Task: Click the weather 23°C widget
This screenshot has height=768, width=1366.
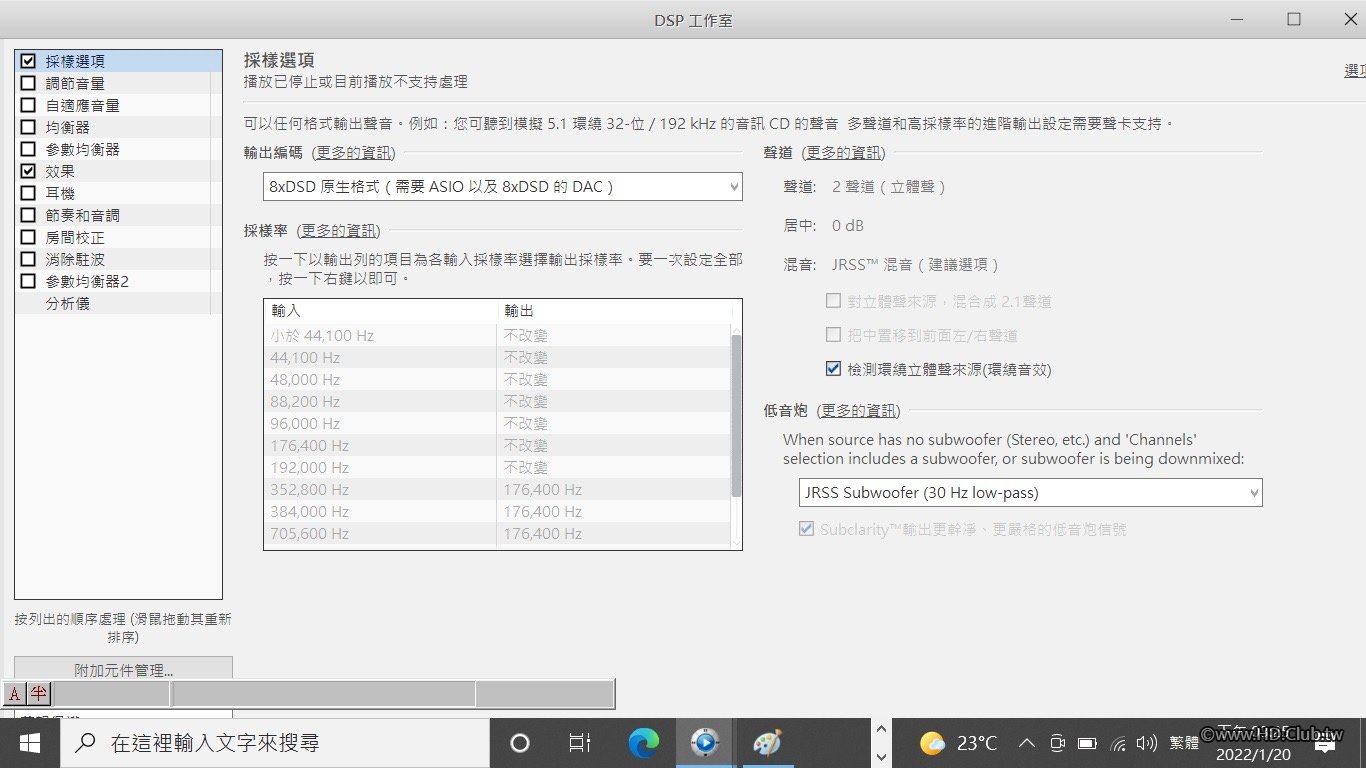Action: coord(959,743)
